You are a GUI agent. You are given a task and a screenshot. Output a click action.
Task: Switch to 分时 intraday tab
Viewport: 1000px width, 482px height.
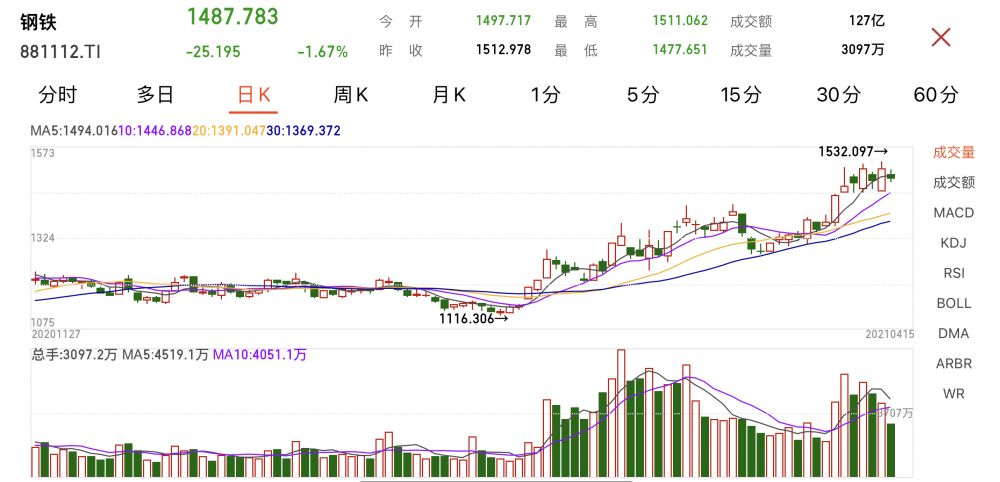coord(57,95)
